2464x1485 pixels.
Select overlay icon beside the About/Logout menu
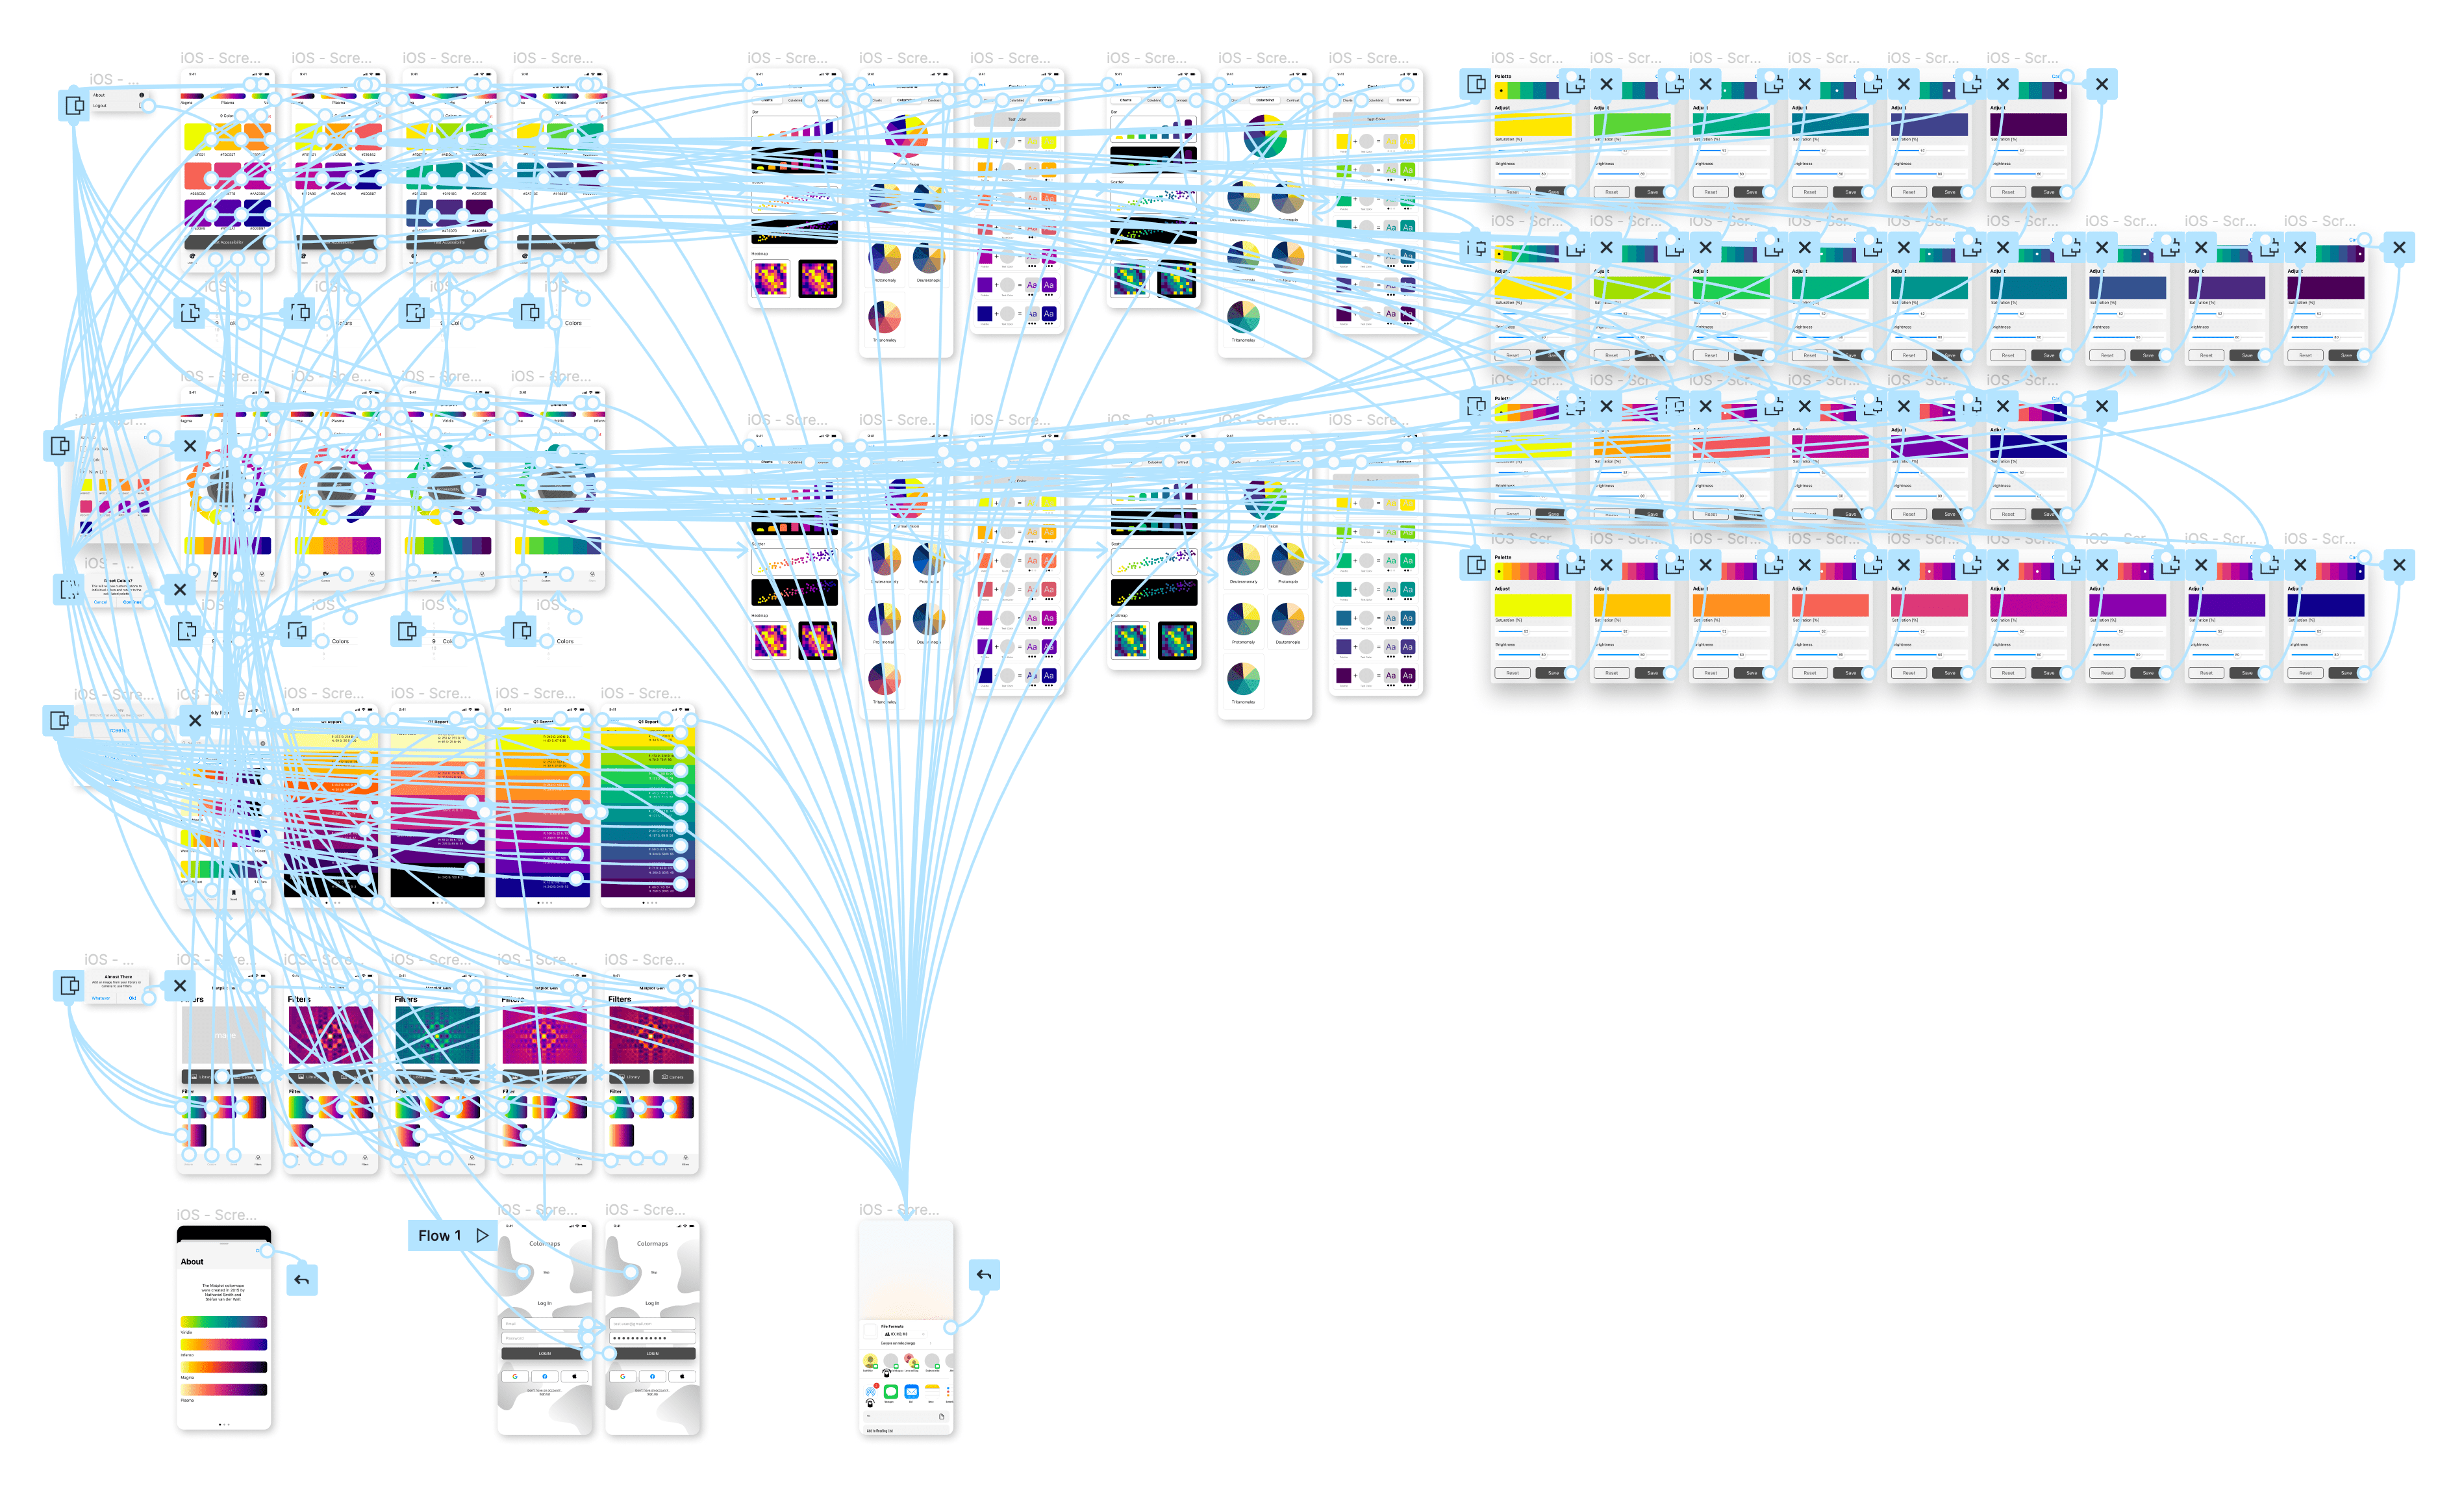74,104
